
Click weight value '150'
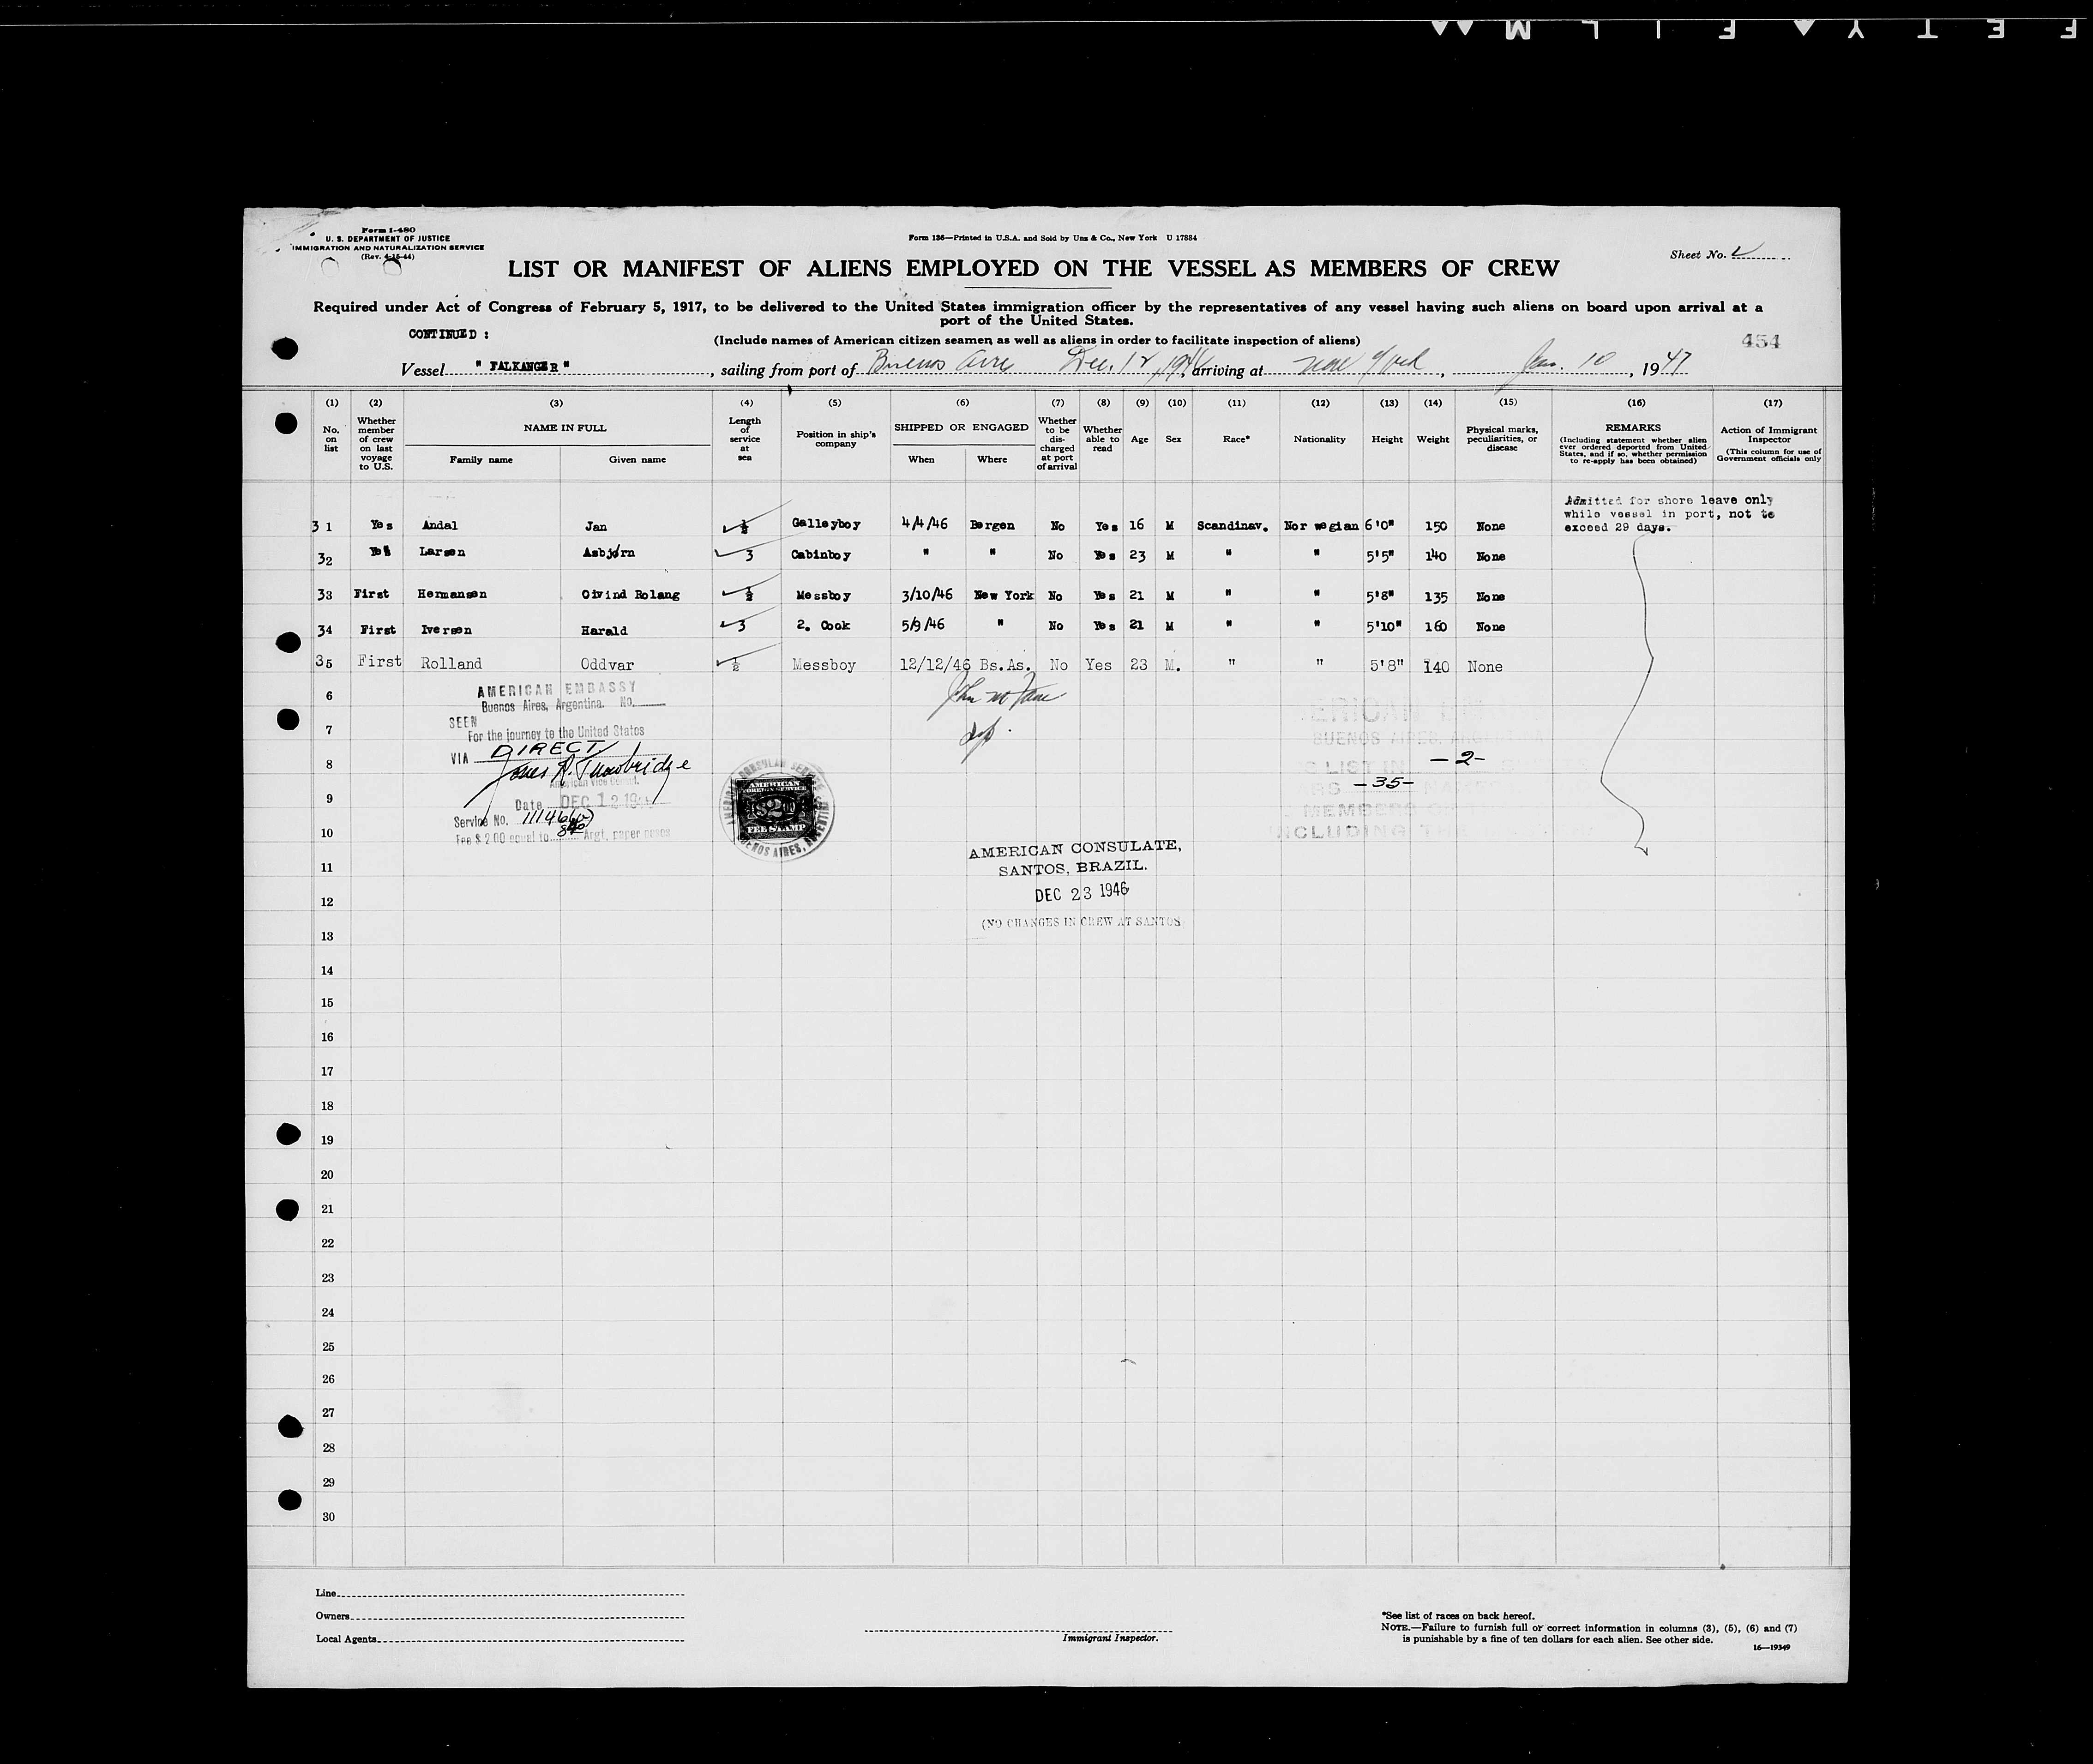point(1435,527)
